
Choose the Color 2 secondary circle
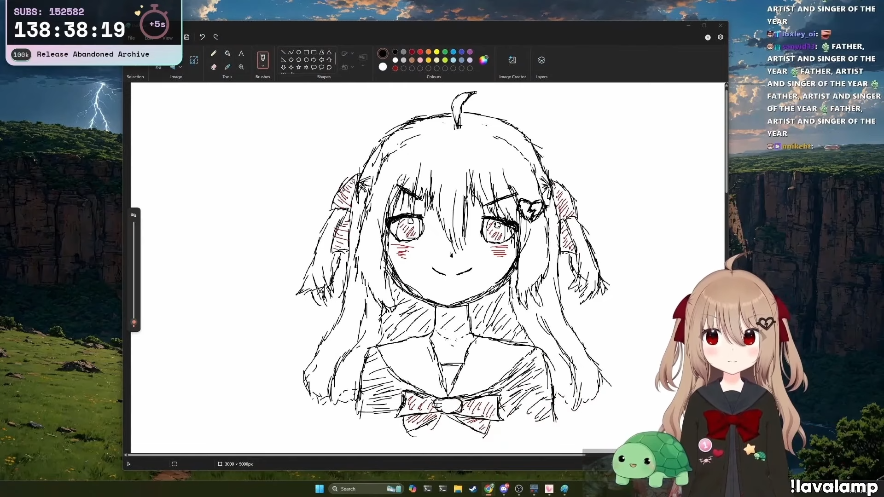[x=382, y=67]
